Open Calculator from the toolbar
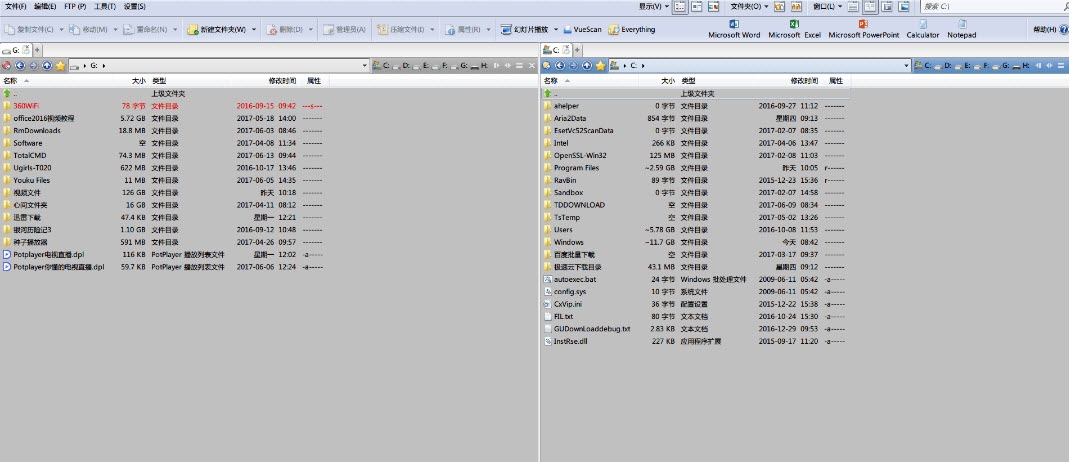 [x=922, y=29]
